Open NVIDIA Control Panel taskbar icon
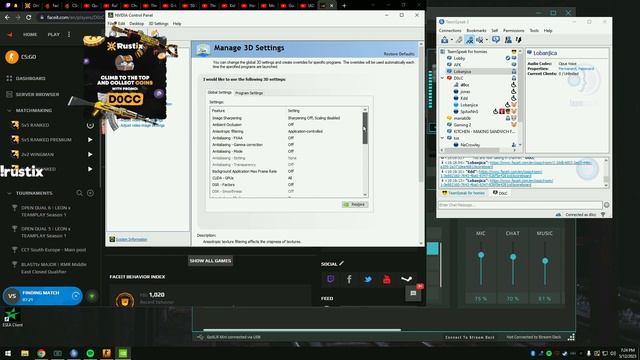 123,353
